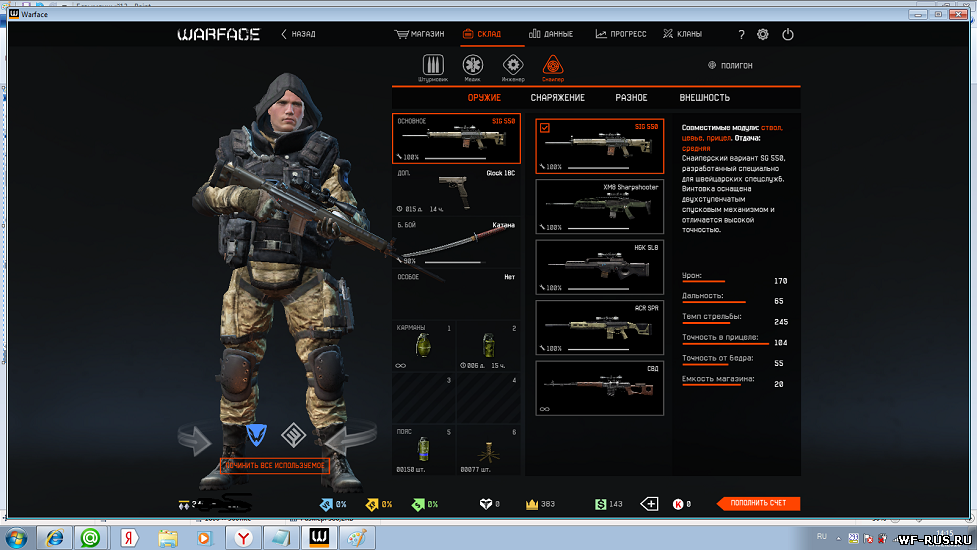Open settings gear icon in Warface
This screenshot has width=977, height=550.
coord(763,34)
